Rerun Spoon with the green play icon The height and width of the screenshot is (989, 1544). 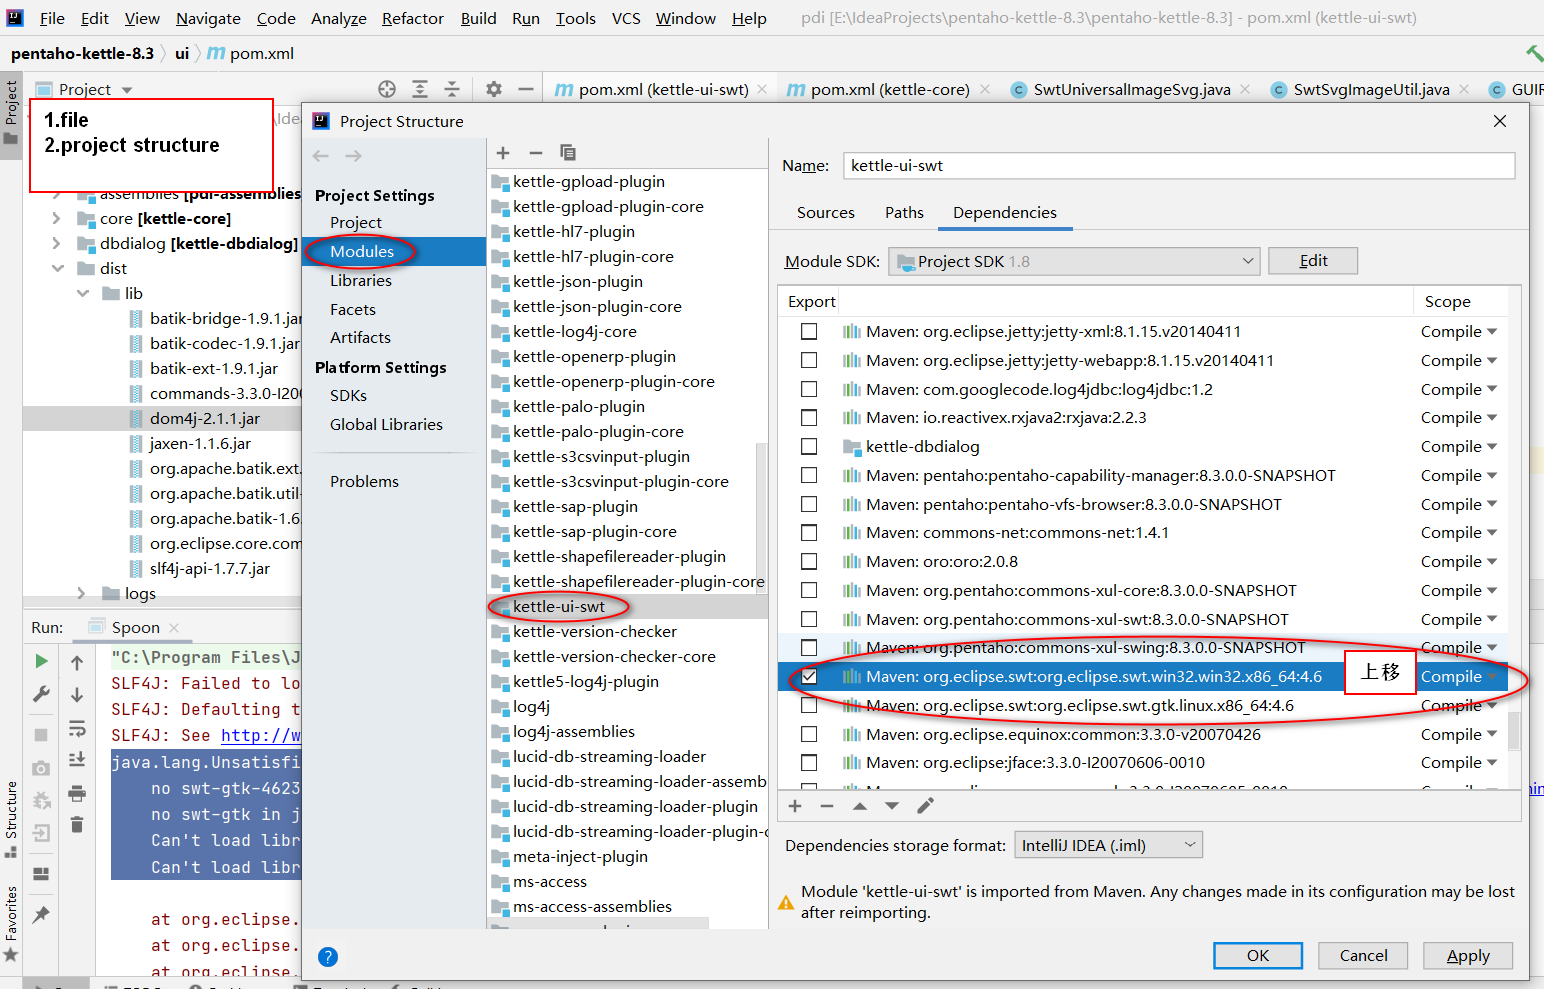(41, 661)
